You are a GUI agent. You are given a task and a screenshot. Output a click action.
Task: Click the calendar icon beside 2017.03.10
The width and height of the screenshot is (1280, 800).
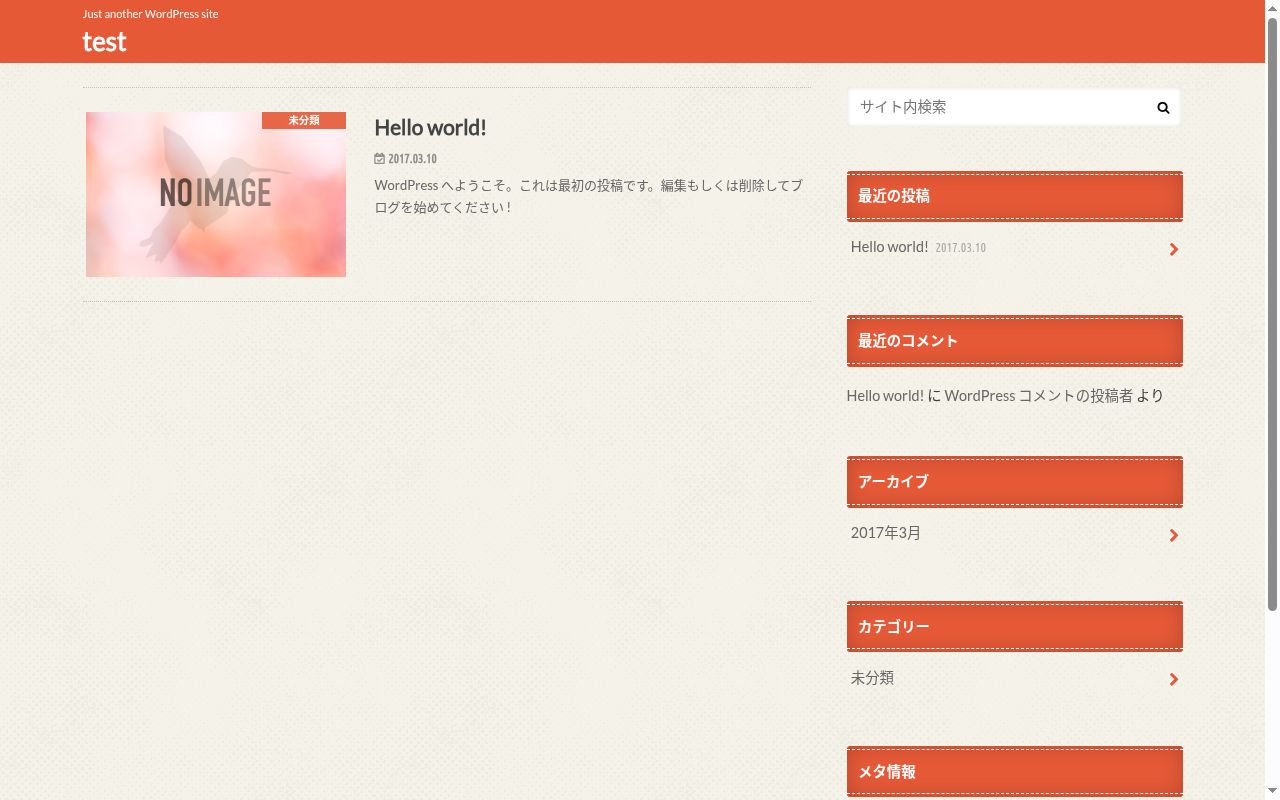379,158
